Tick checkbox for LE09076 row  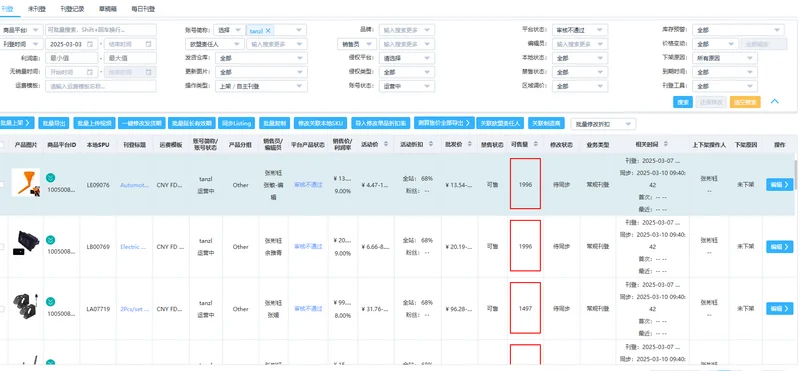coord(2,185)
